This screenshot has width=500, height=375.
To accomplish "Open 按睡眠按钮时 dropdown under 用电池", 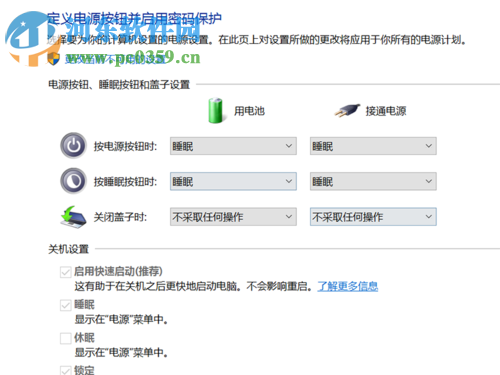I will pyautogui.click(x=233, y=181).
